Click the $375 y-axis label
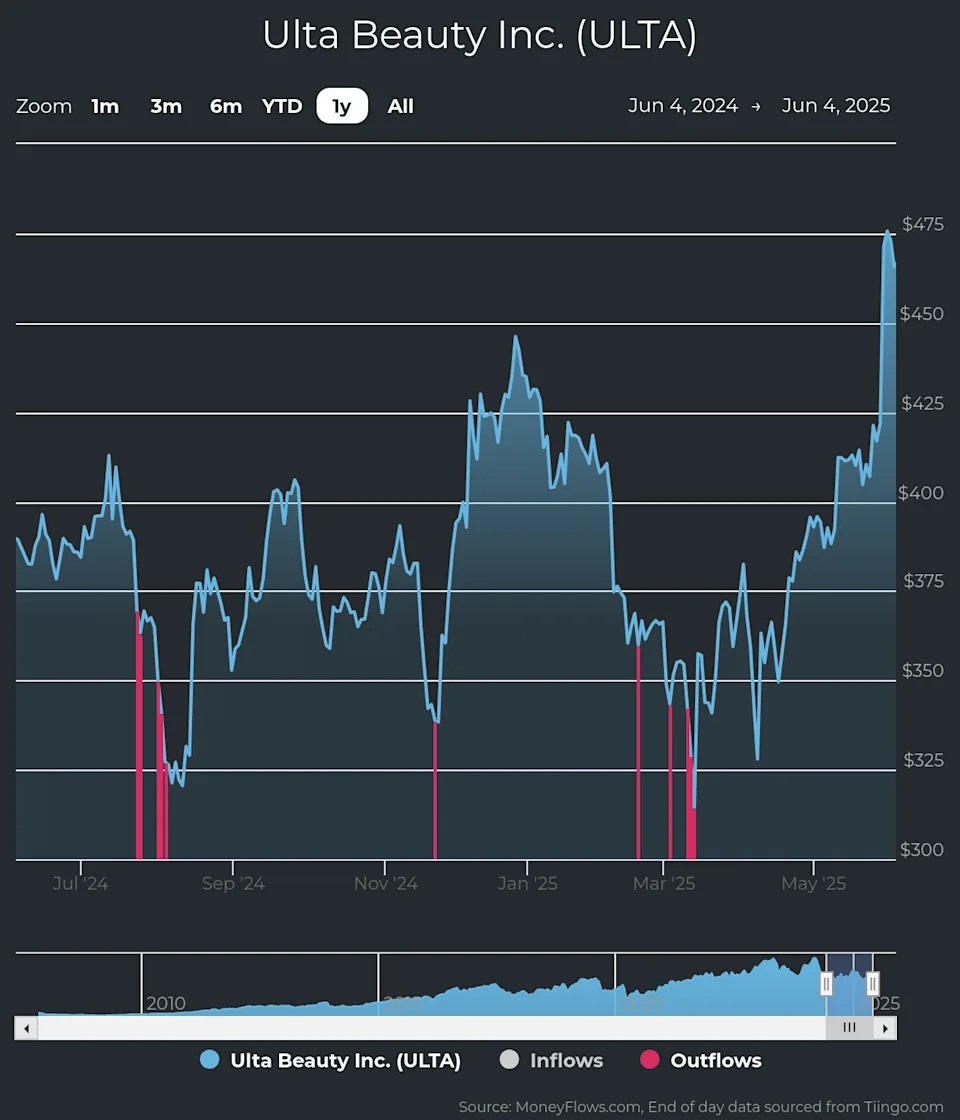 coord(923,581)
